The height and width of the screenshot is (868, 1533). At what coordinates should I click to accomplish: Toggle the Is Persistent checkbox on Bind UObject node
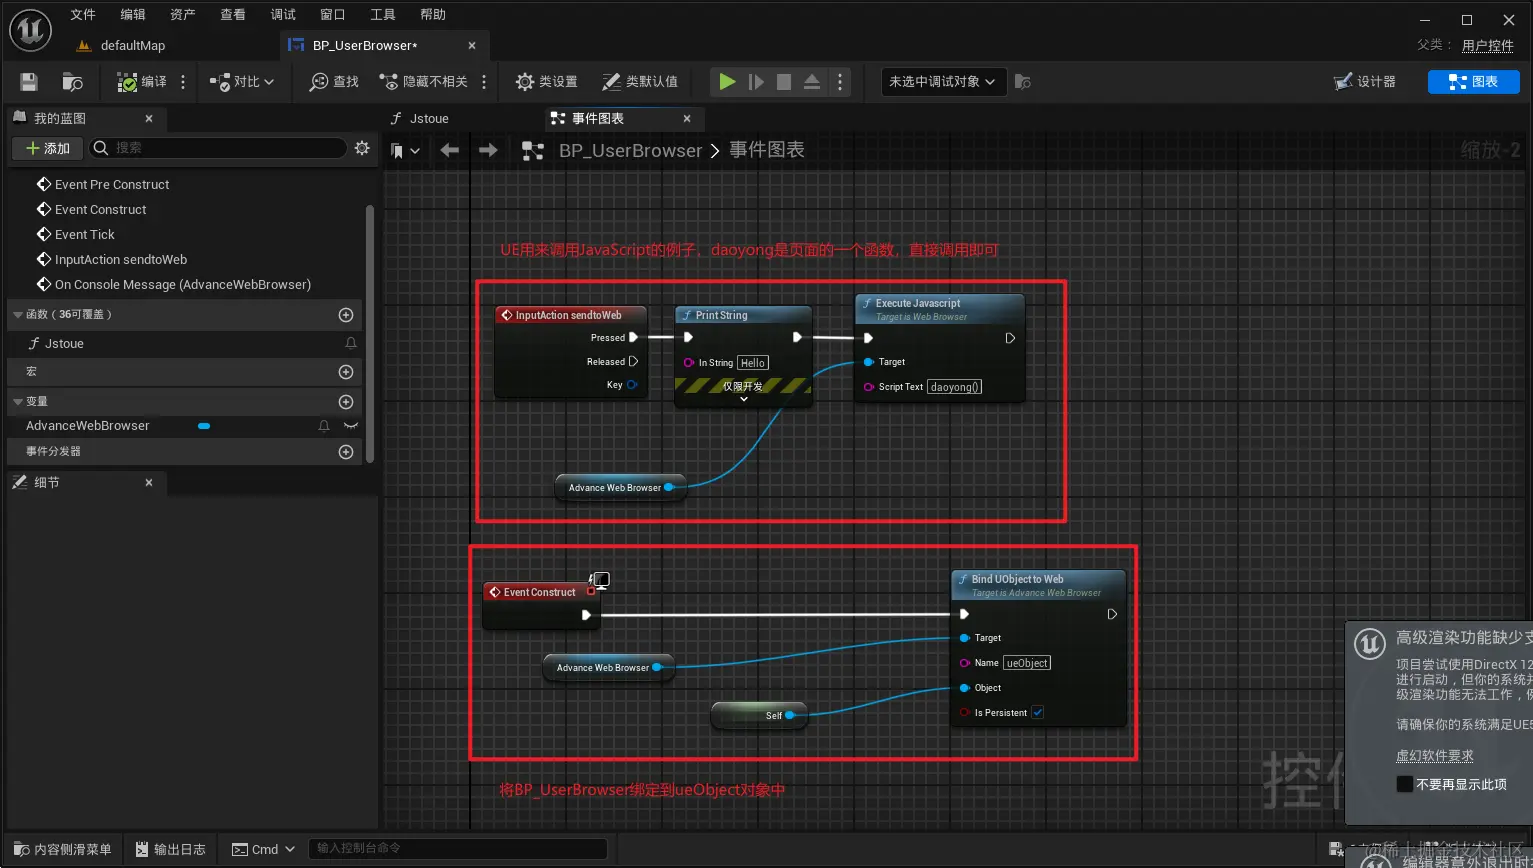(x=1038, y=712)
